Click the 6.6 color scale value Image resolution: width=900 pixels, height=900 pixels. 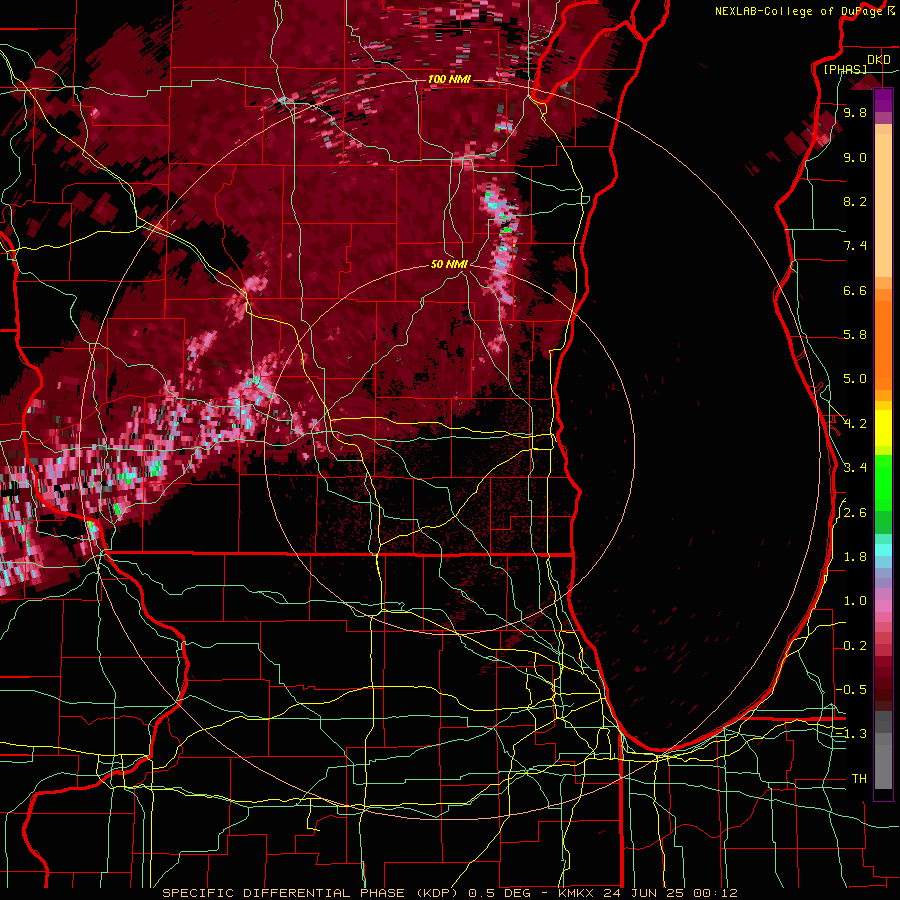pos(855,291)
